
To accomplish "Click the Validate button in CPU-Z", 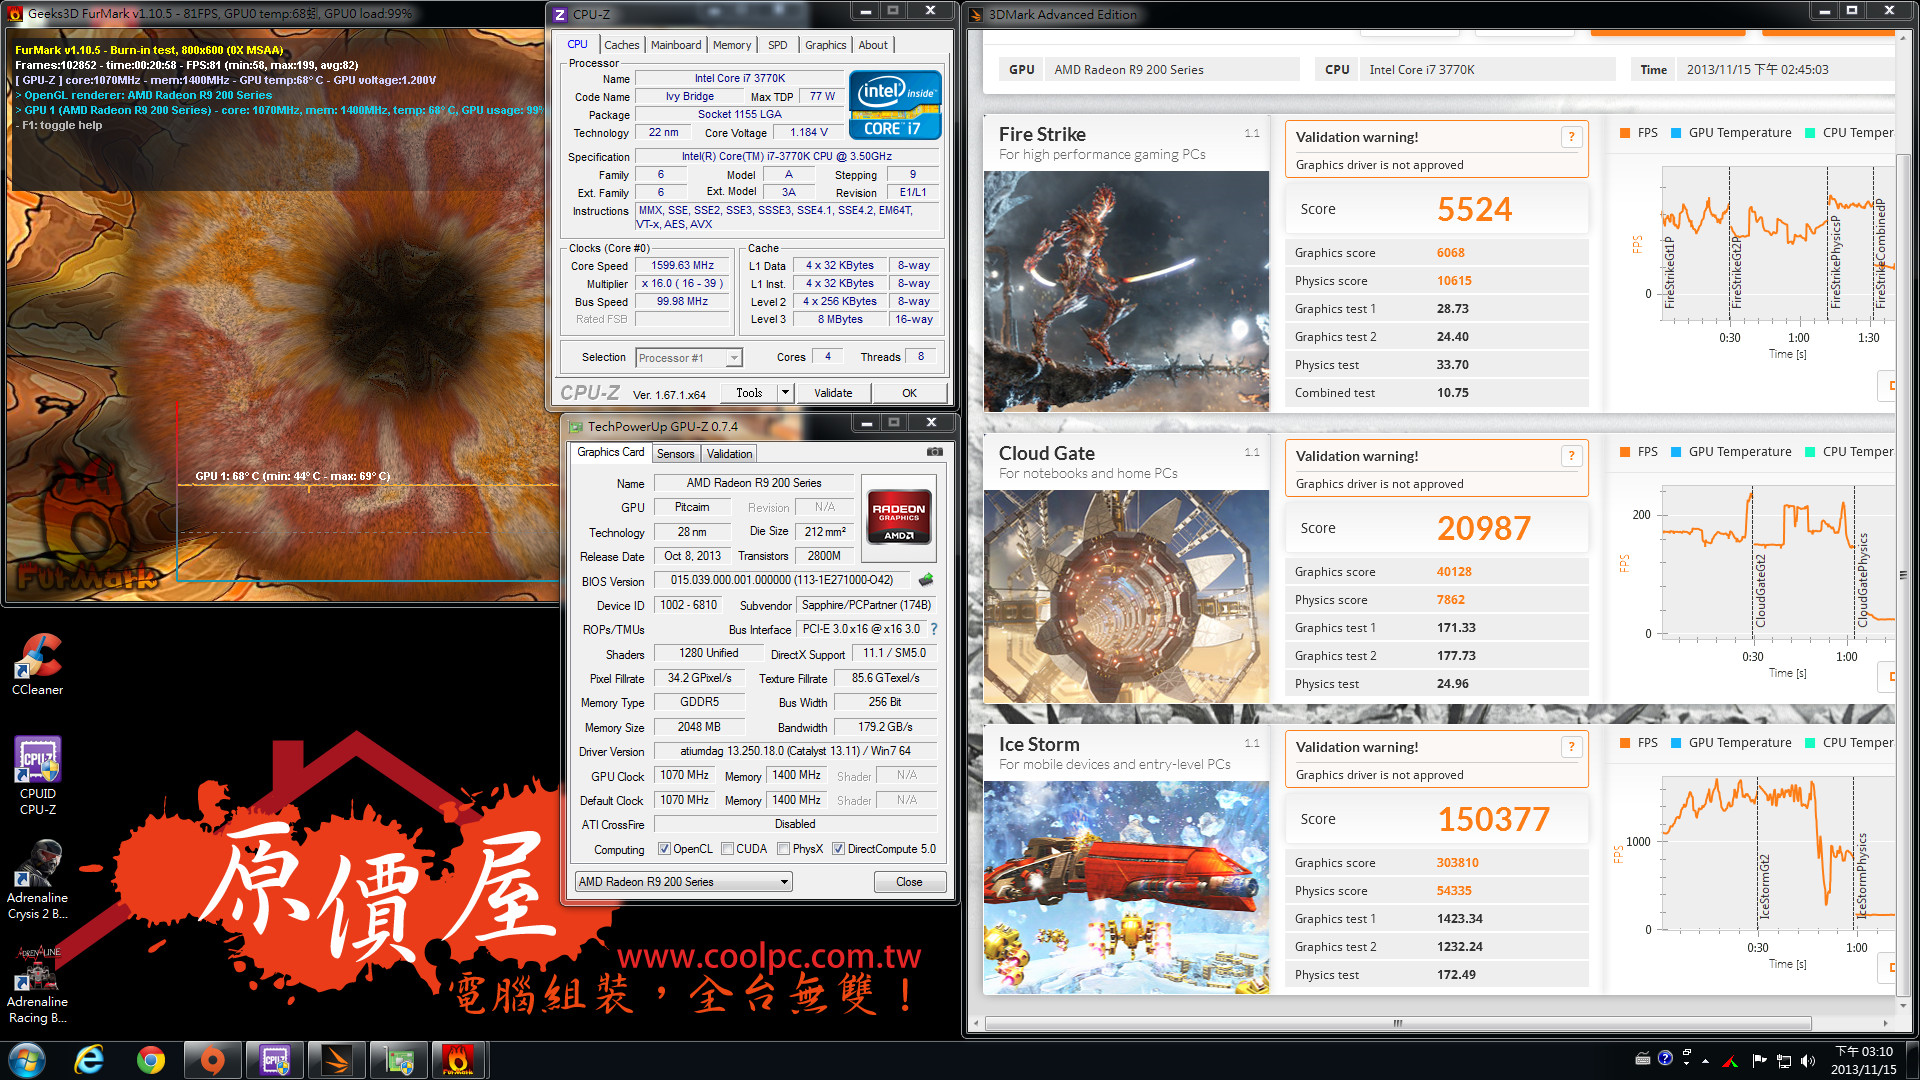I will [833, 393].
